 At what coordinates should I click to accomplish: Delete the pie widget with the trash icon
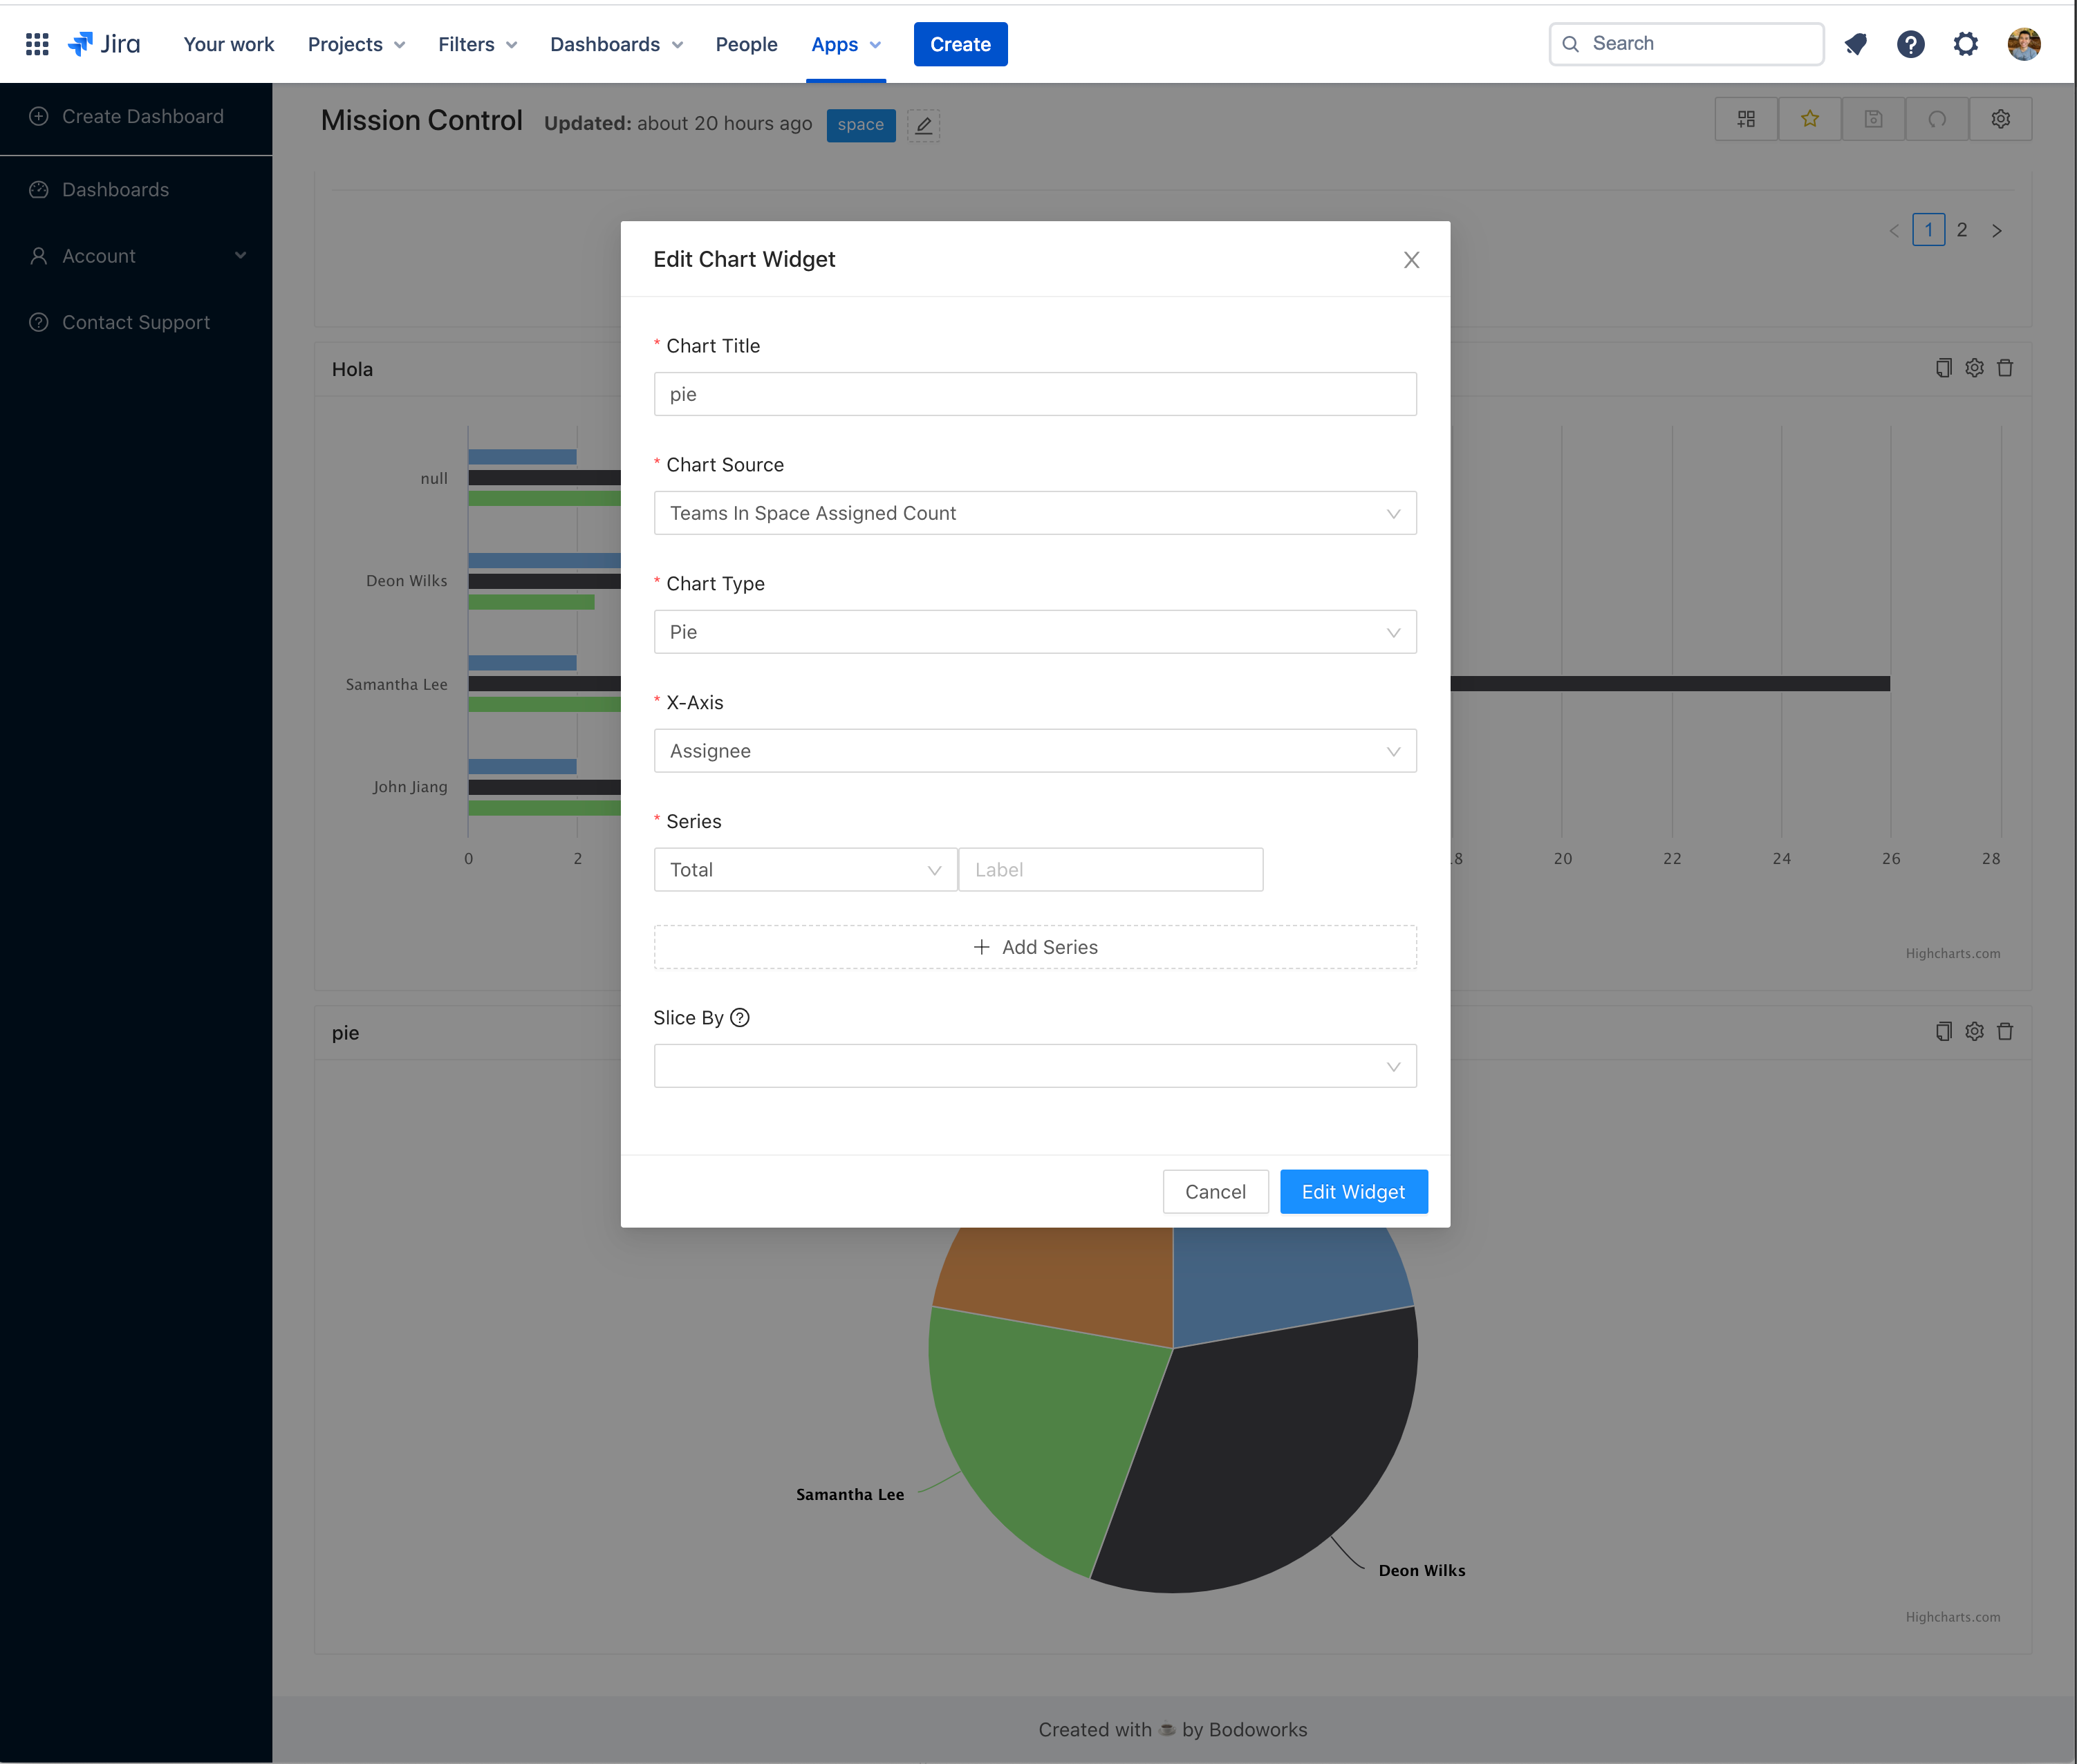pos(2006,1031)
